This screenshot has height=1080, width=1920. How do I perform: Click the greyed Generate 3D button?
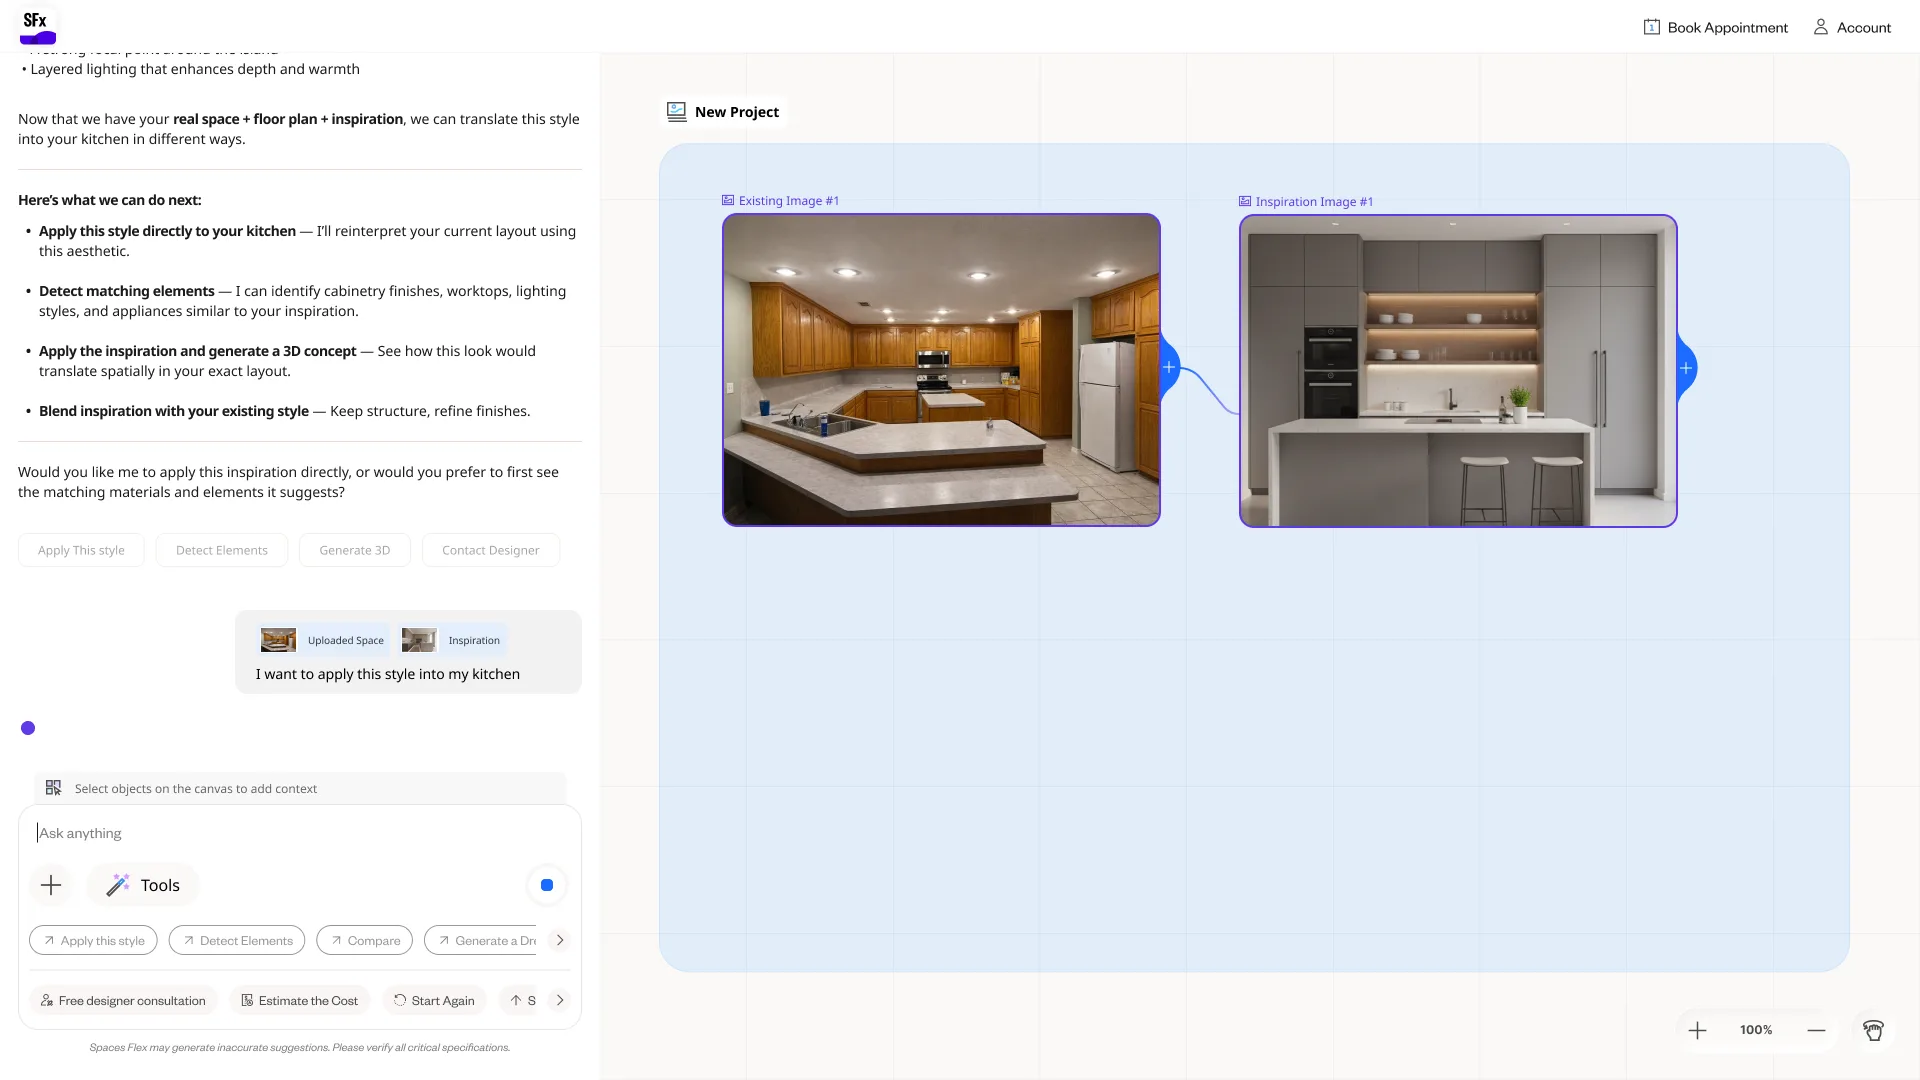pyautogui.click(x=355, y=550)
